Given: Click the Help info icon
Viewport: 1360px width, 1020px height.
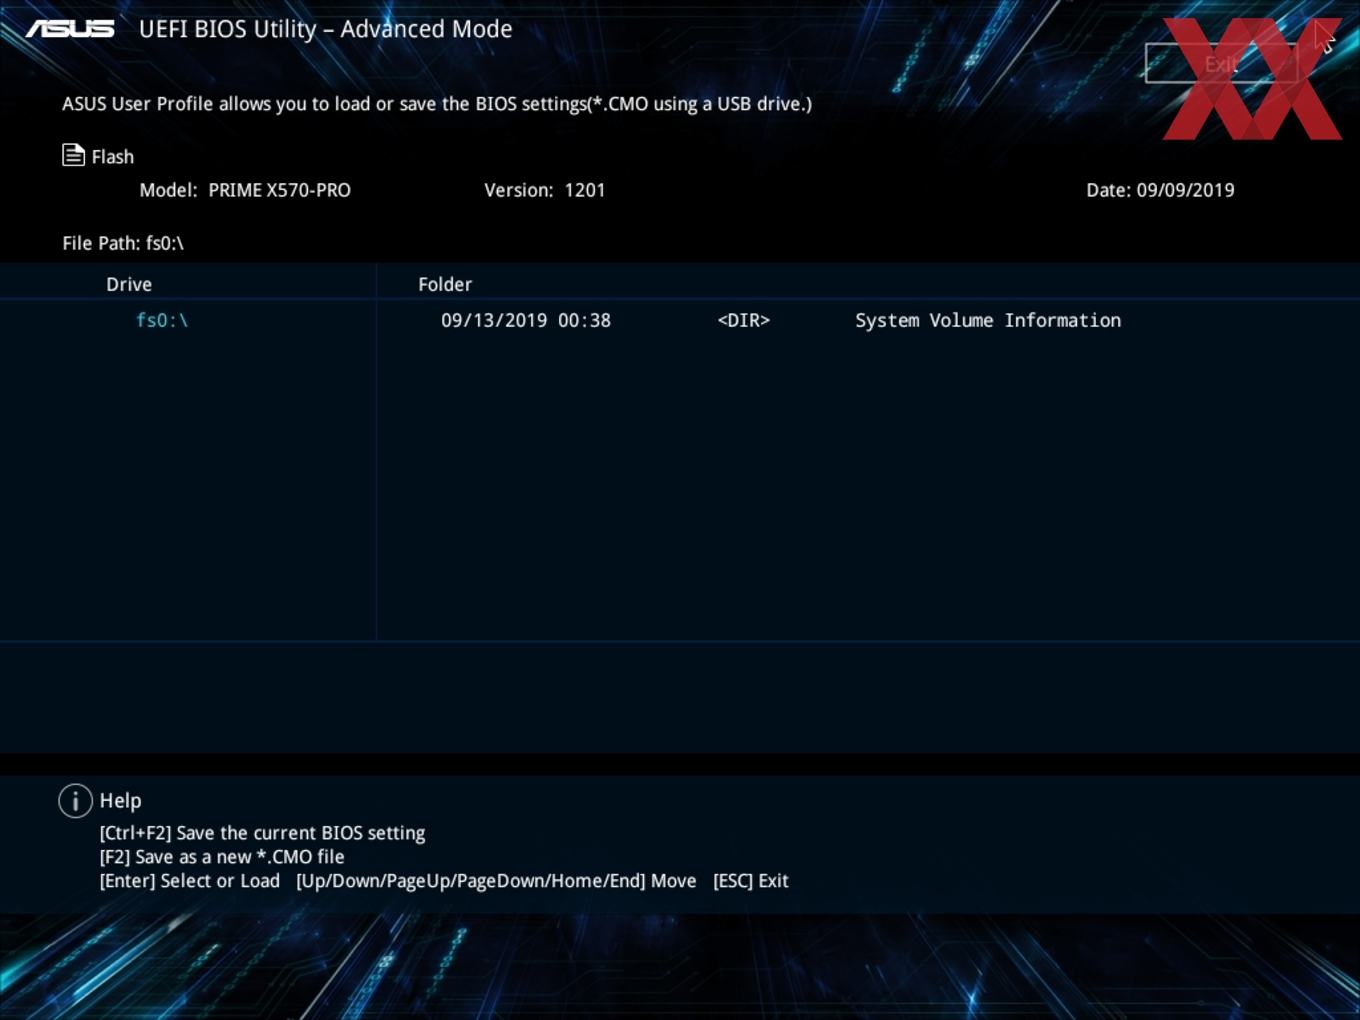Looking at the screenshot, I should pos(75,800).
